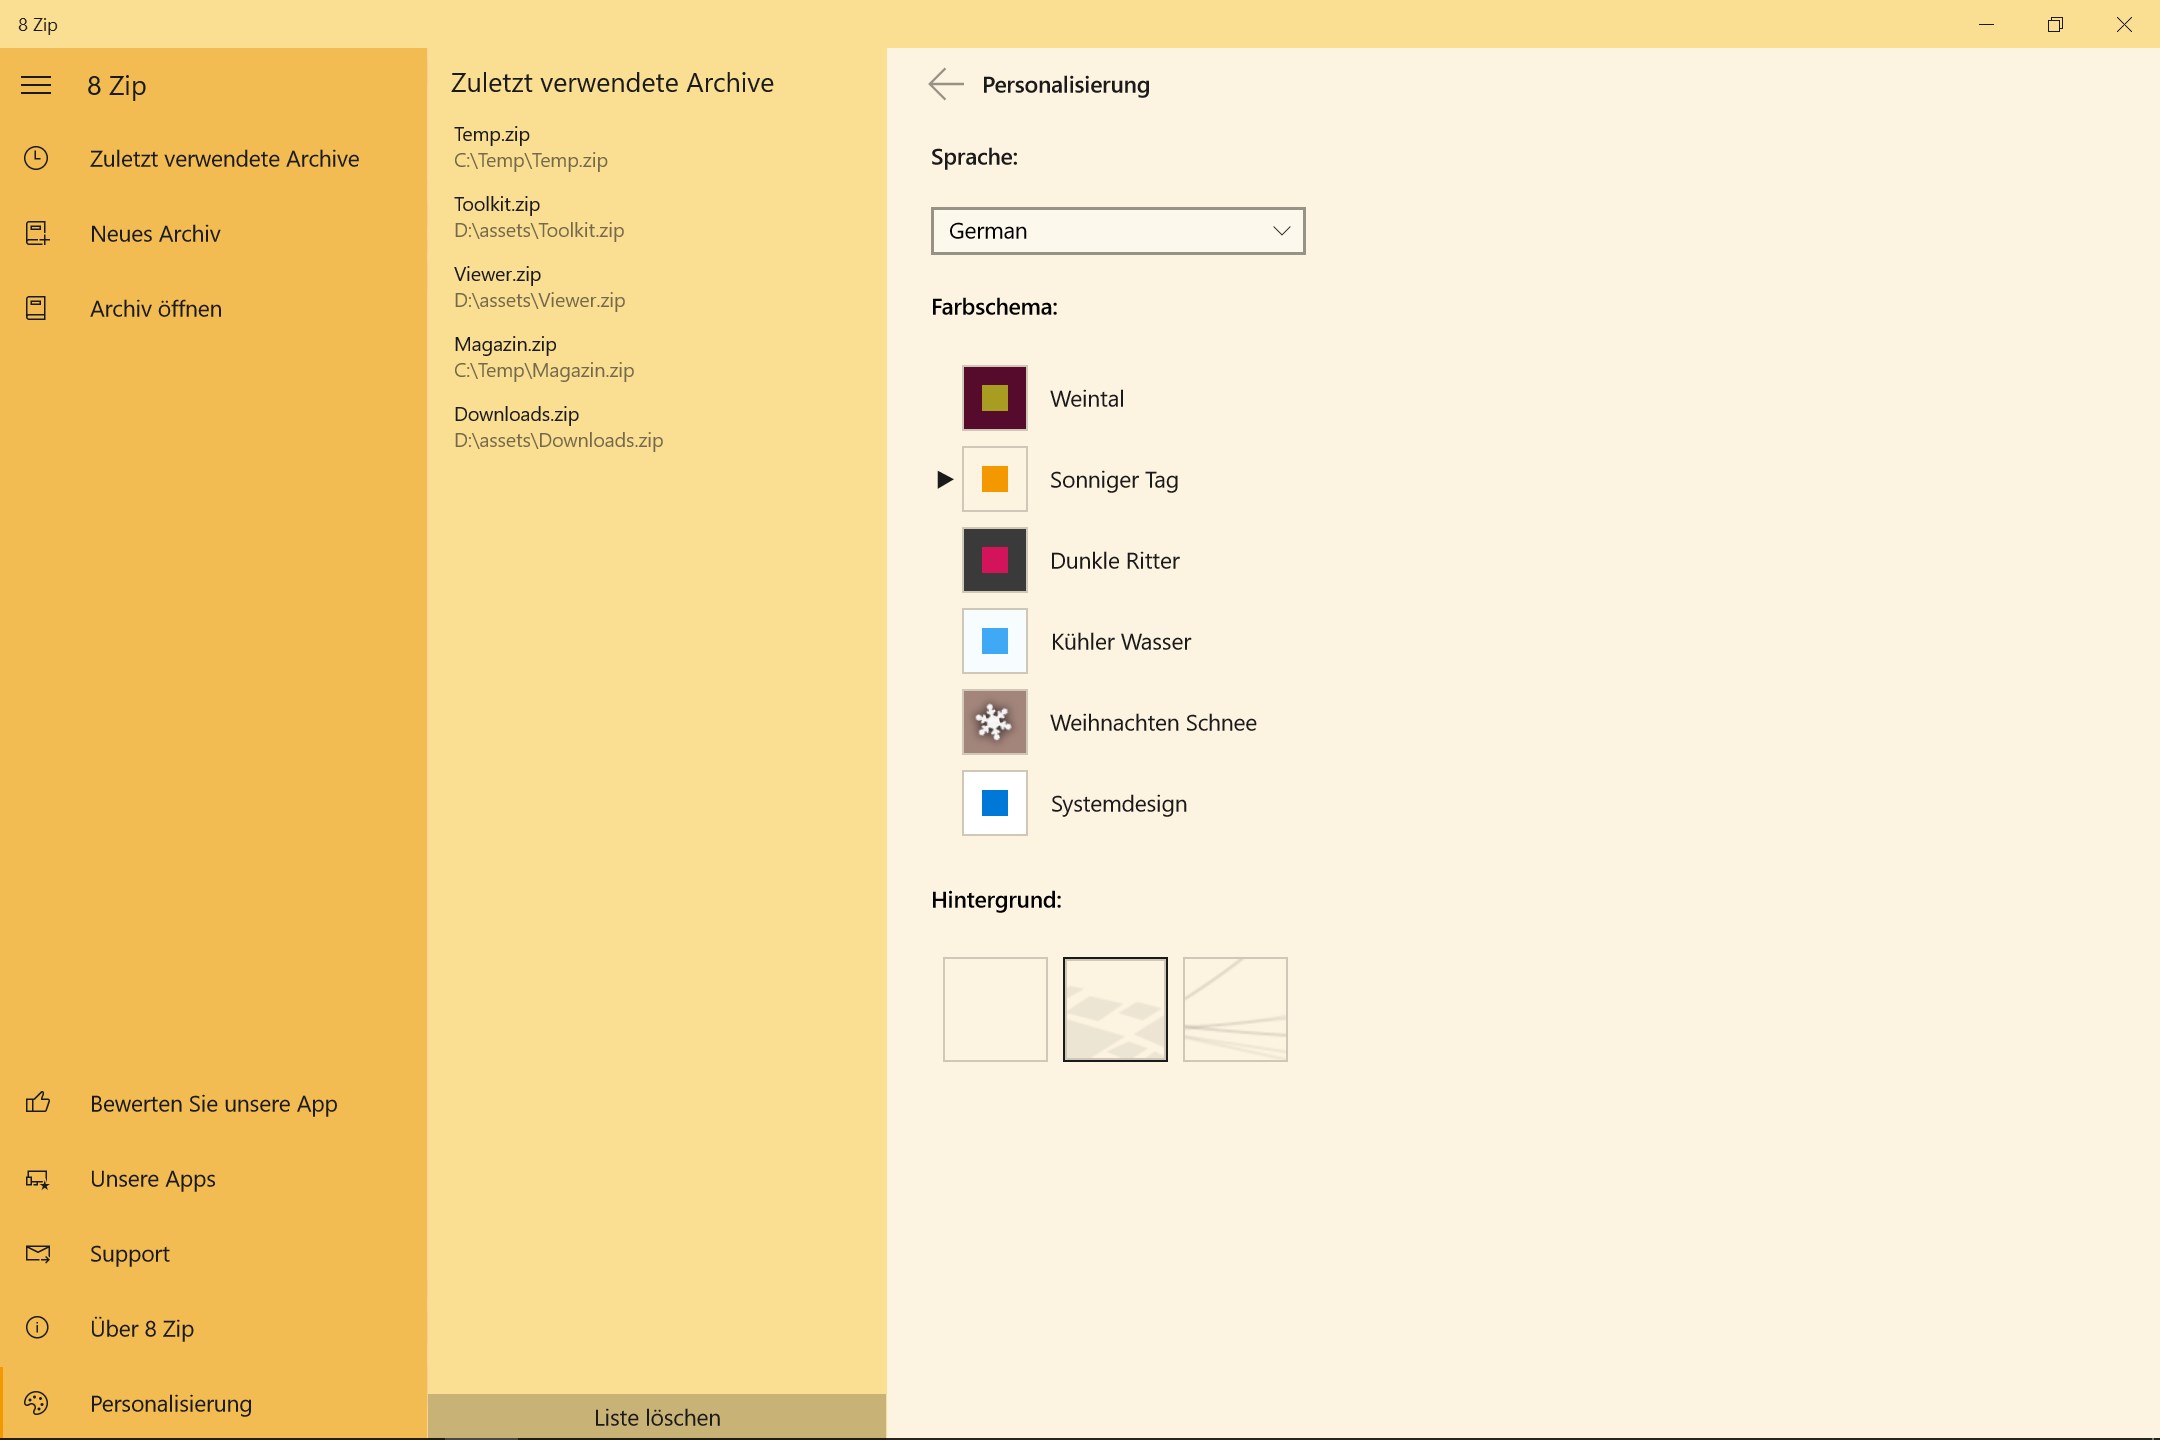Viewport: 2160px width, 1440px height.
Task: Switch to the Personalisierung menu entry
Action: click(x=170, y=1403)
